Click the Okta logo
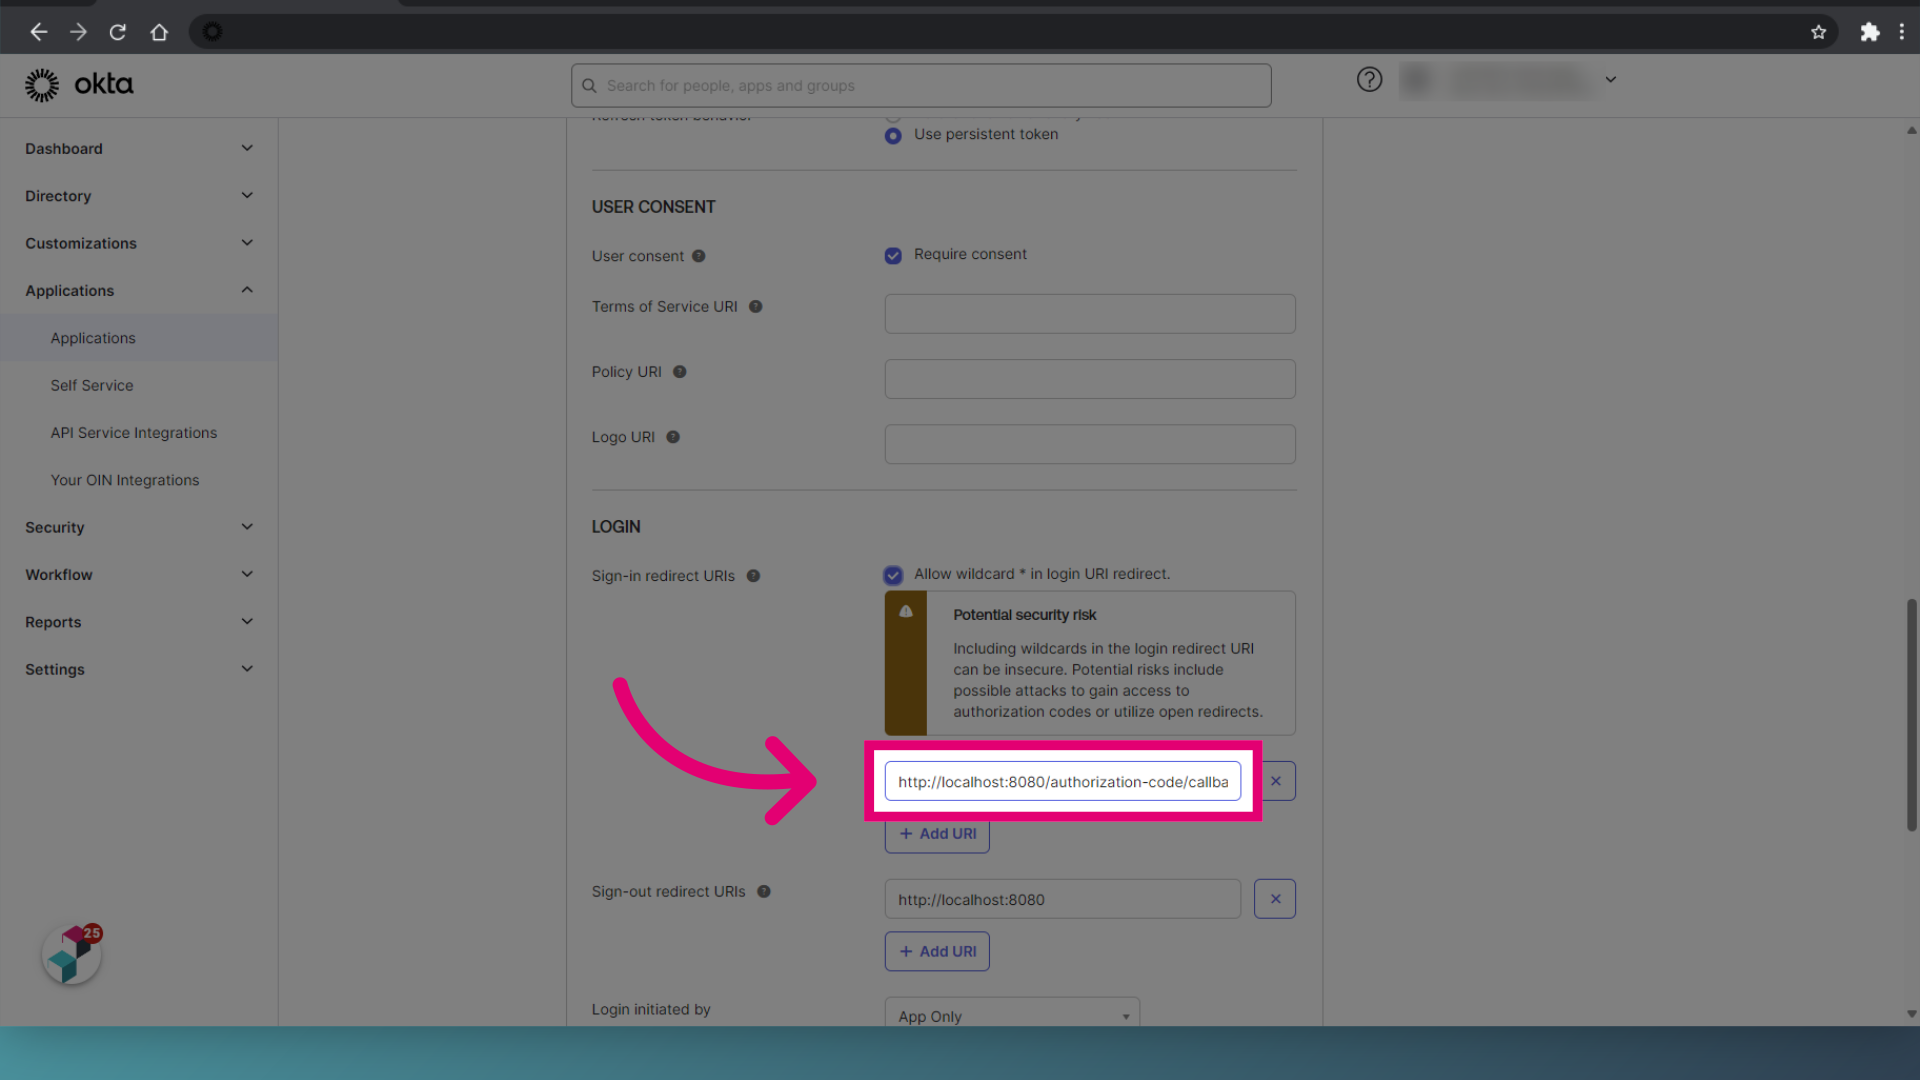Screen dimensions: 1920x1080 [x=79, y=85]
